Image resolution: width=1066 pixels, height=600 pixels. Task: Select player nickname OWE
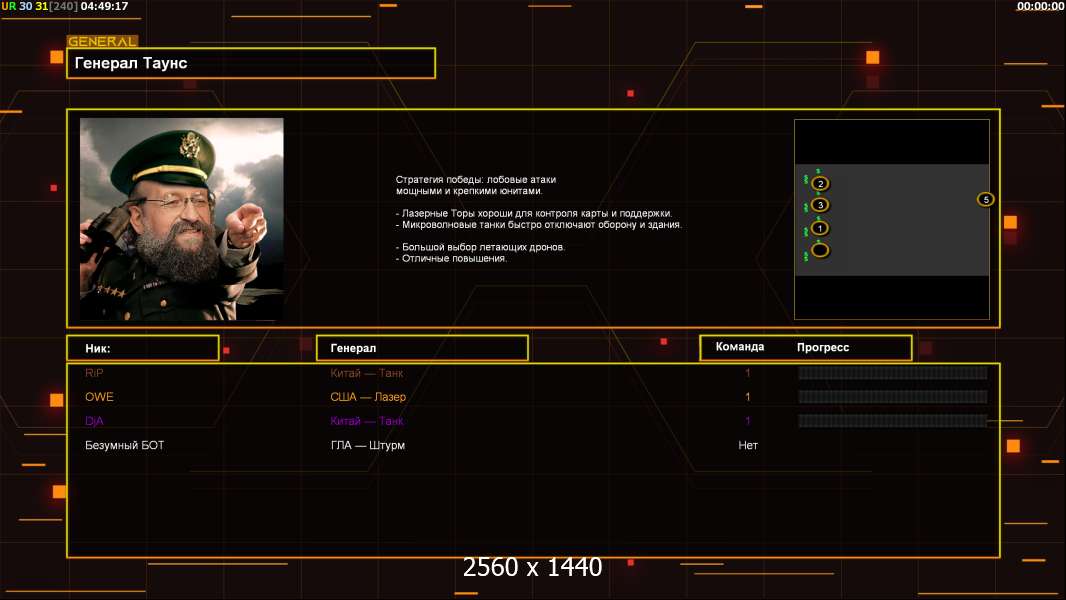(x=99, y=397)
